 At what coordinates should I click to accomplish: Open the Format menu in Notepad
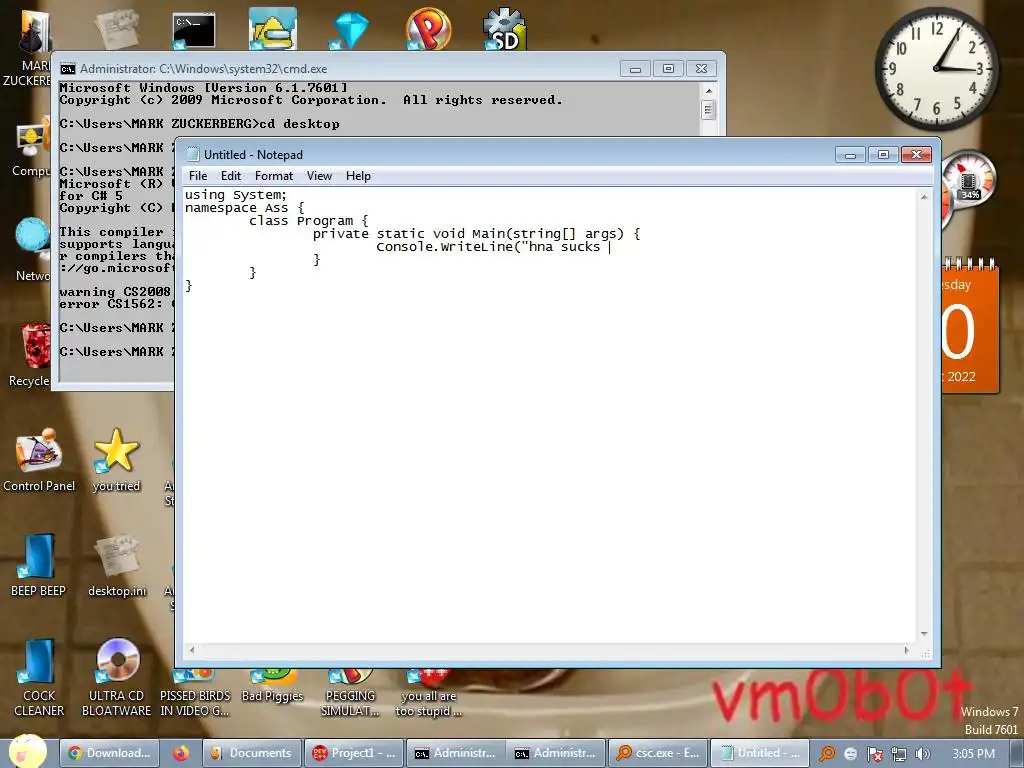click(274, 176)
